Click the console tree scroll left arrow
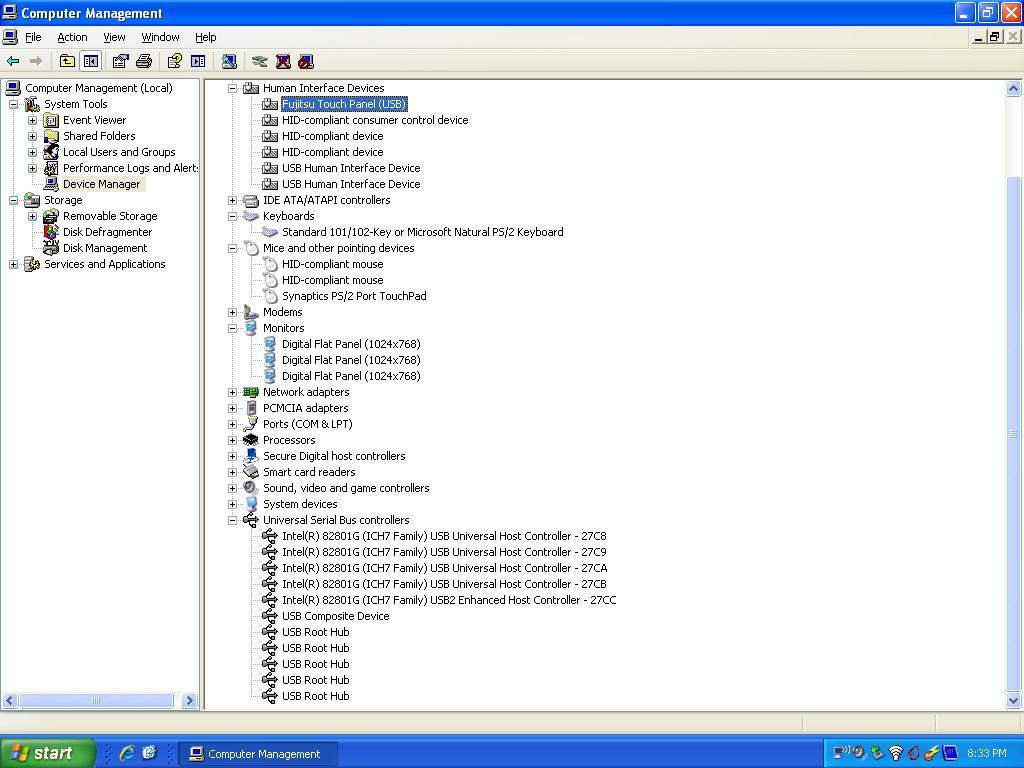1024x768 pixels. tap(10, 701)
